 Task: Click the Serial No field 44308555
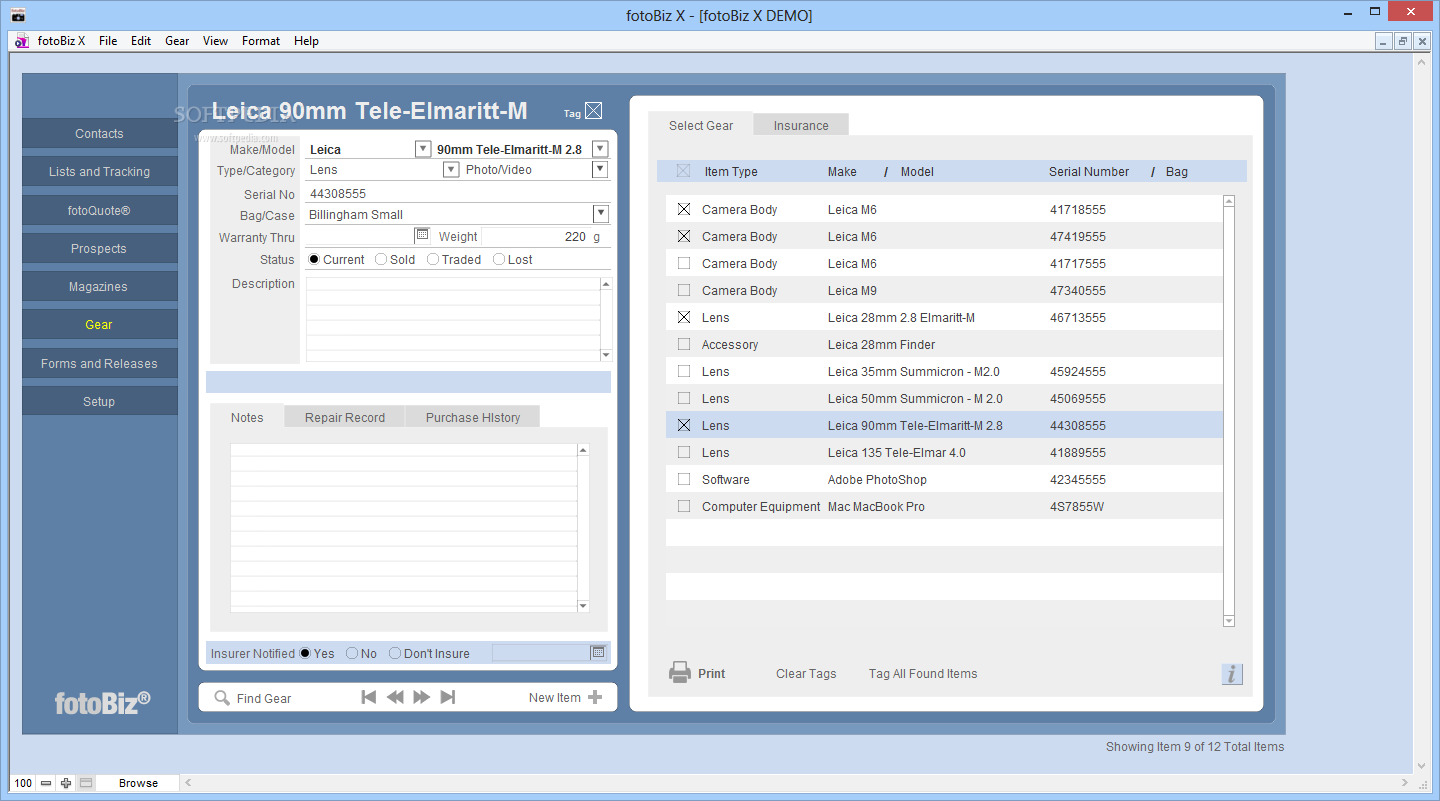(x=457, y=193)
